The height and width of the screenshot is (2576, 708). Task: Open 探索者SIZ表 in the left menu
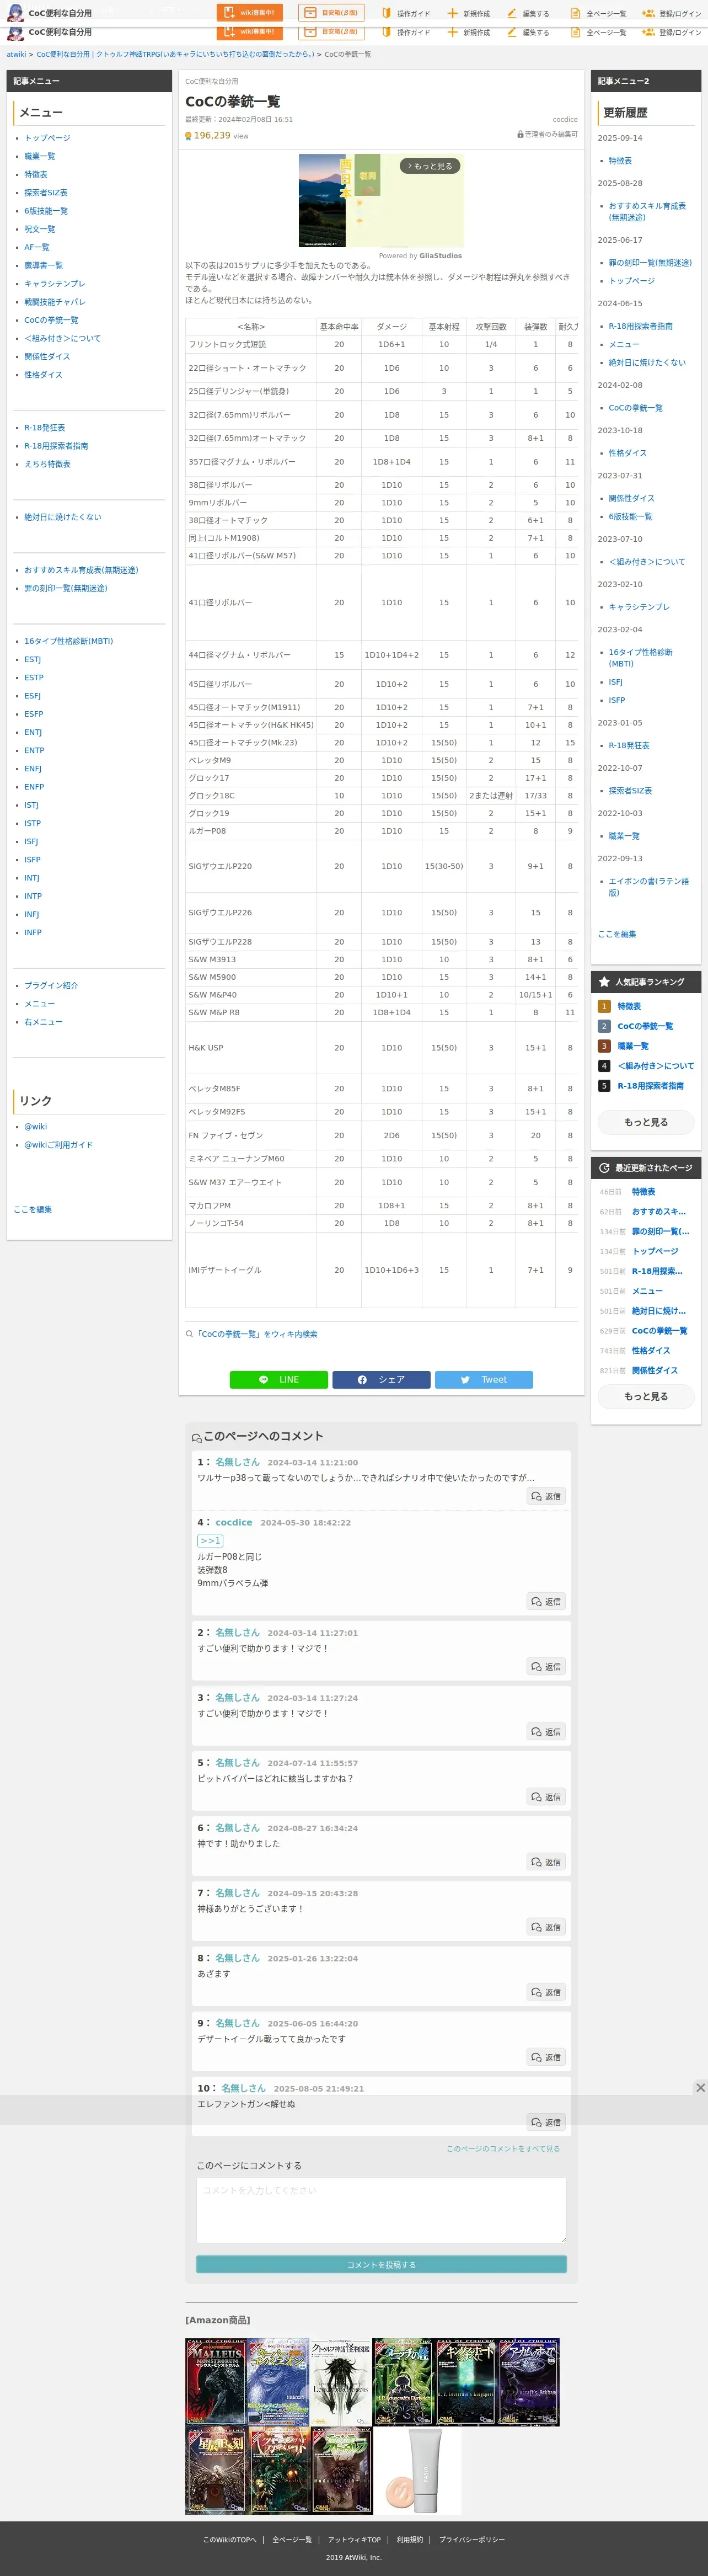[x=46, y=193]
